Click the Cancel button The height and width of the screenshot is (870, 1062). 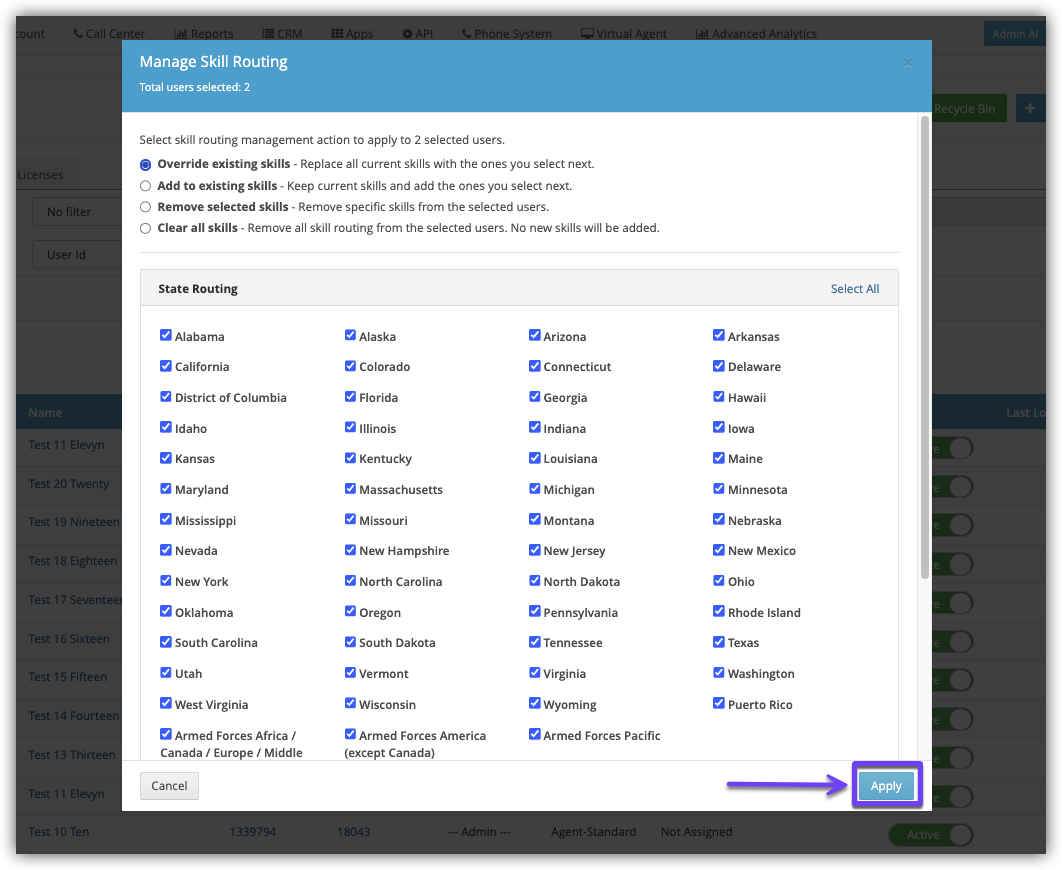[x=169, y=785]
